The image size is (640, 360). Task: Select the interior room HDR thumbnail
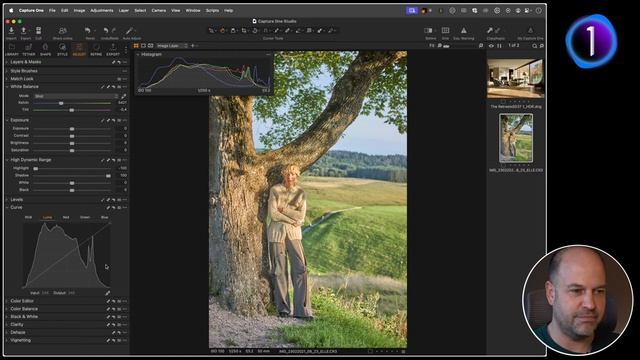(516, 78)
